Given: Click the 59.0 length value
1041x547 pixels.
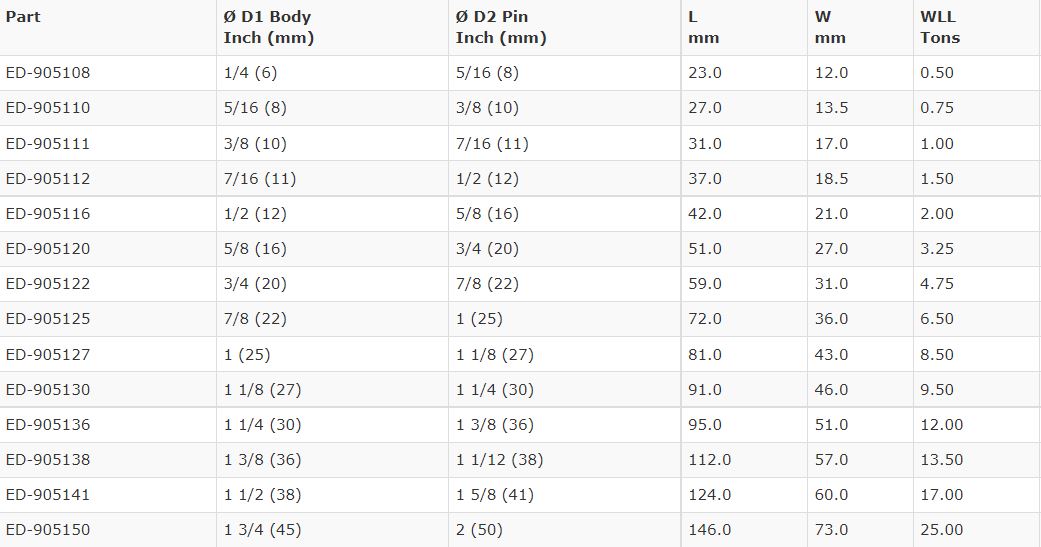Looking at the screenshot, I should click(705, 284).
